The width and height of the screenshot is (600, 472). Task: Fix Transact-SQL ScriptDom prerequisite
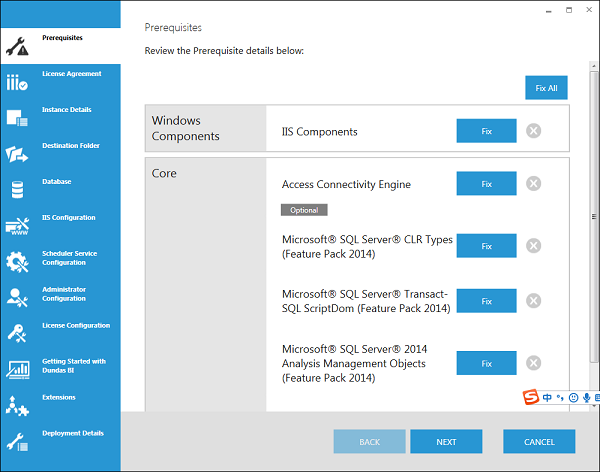pyautogui.click(x=486, y=301)
